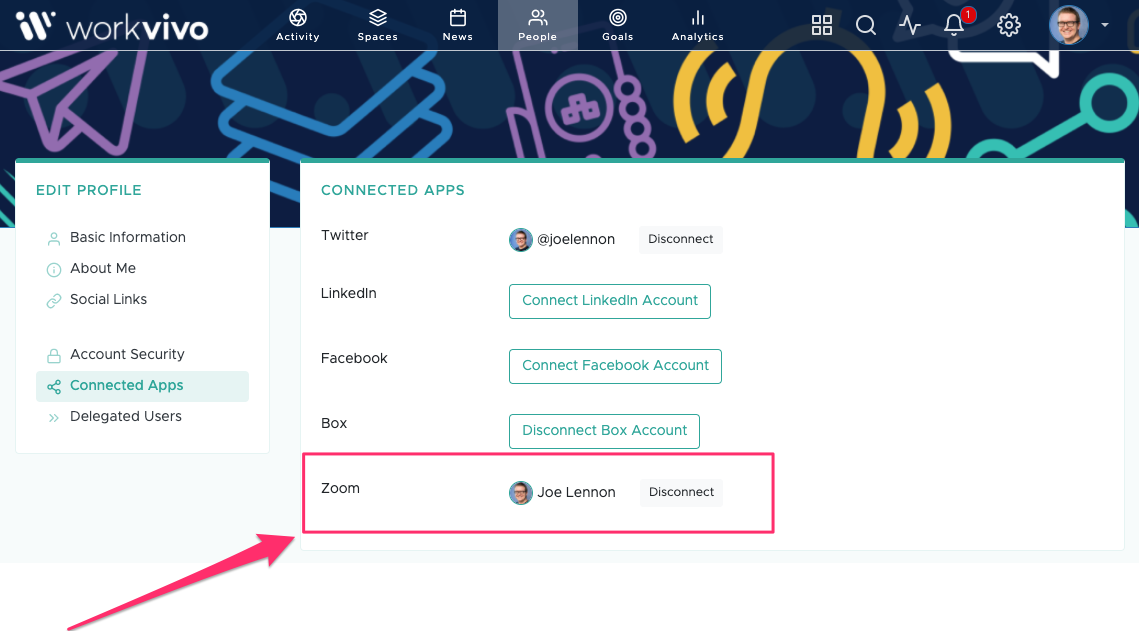Click Connect Facebook Account button
Viewport: 1139px width, 631px height.
point(615,366)
